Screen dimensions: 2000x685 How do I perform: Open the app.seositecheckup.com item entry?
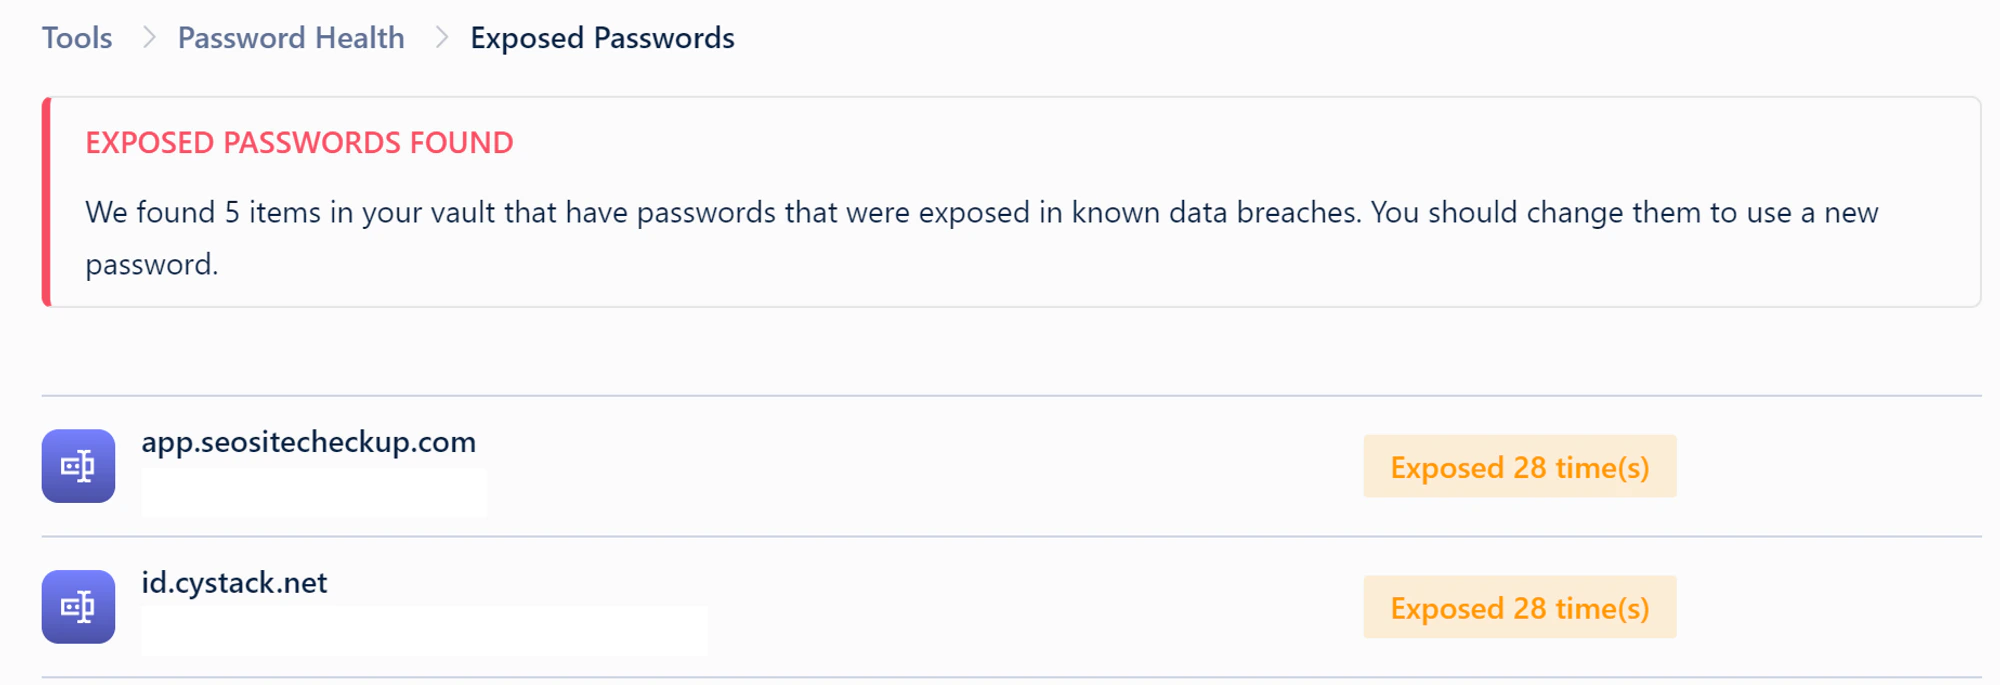[309, 442]
